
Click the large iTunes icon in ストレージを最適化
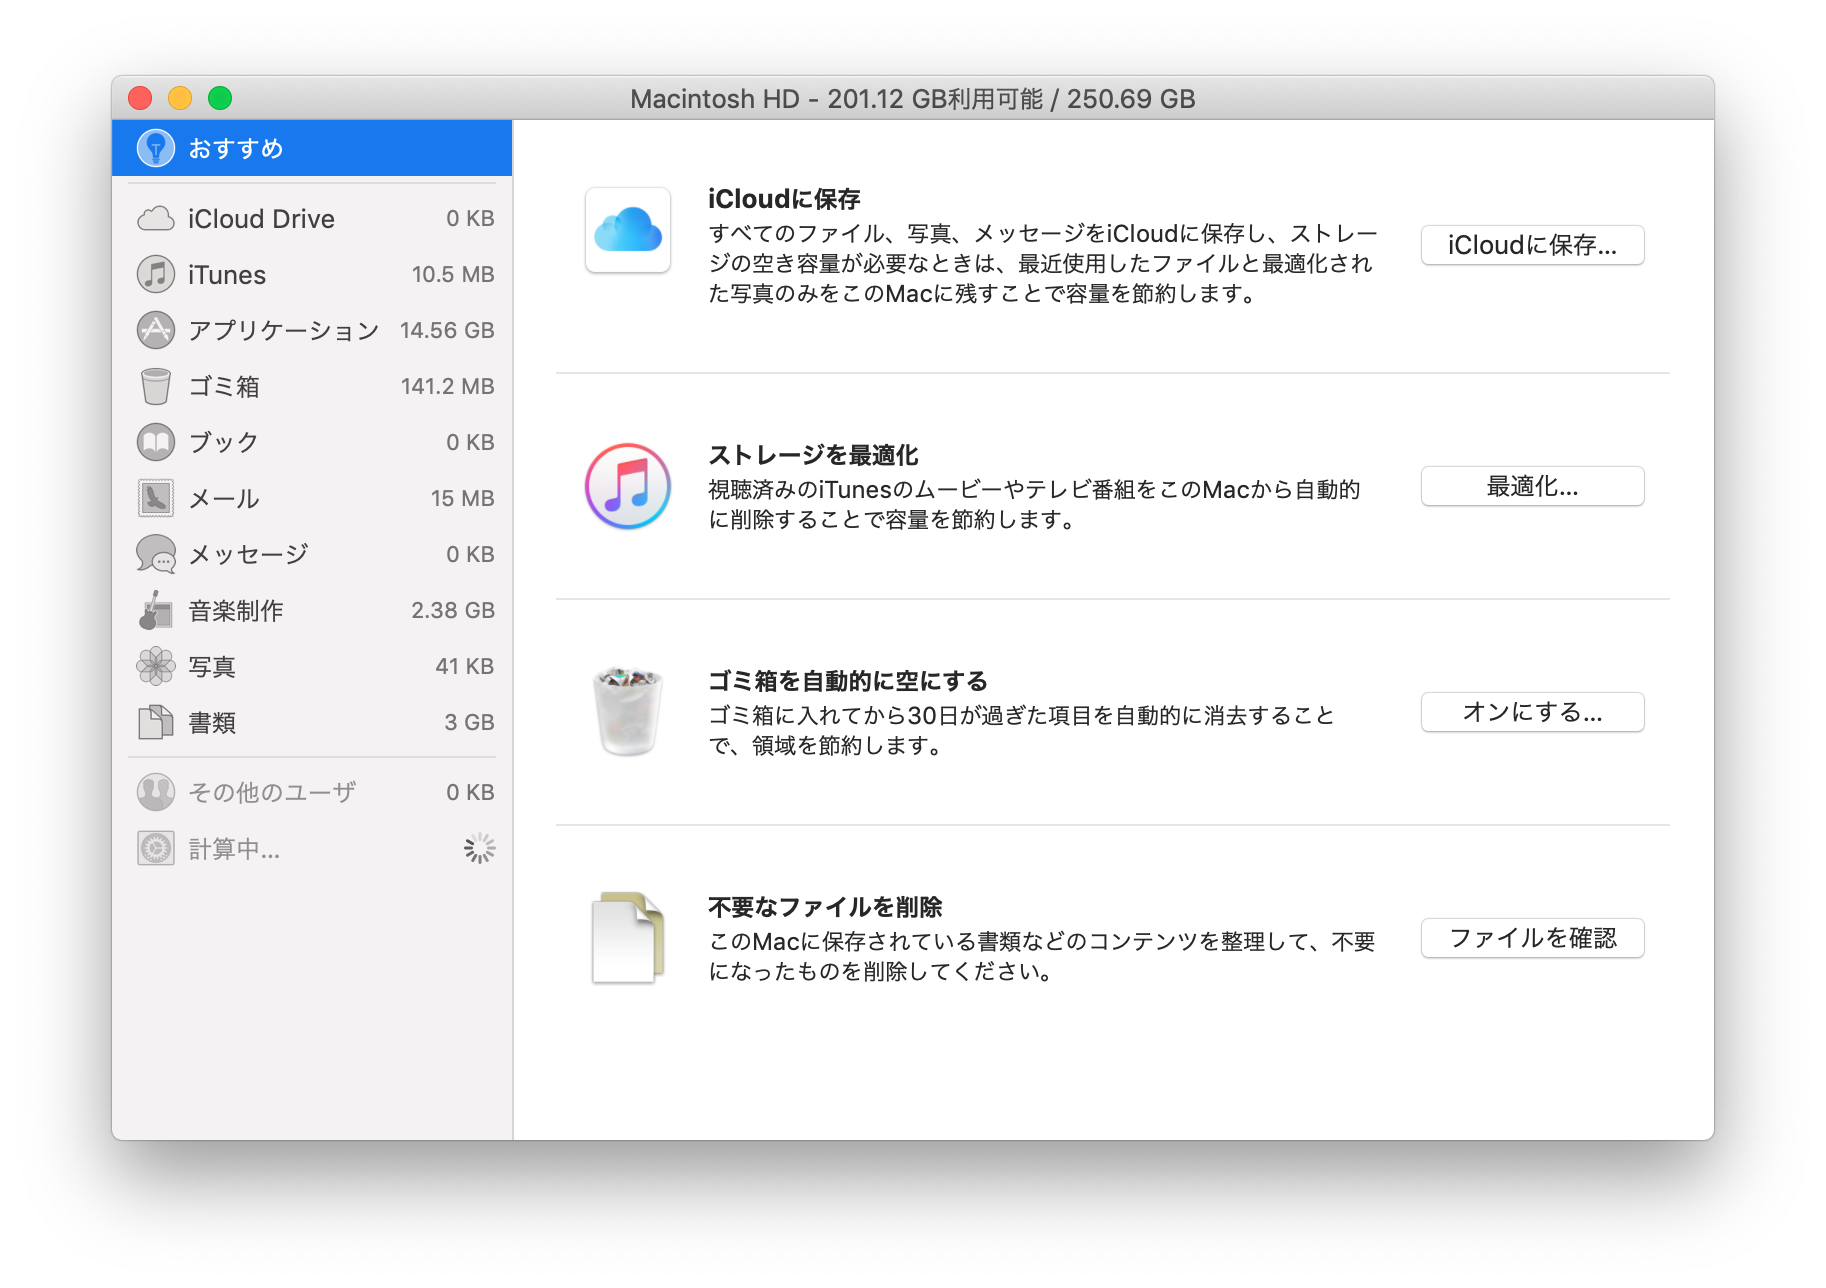click(x=628, y=486)
